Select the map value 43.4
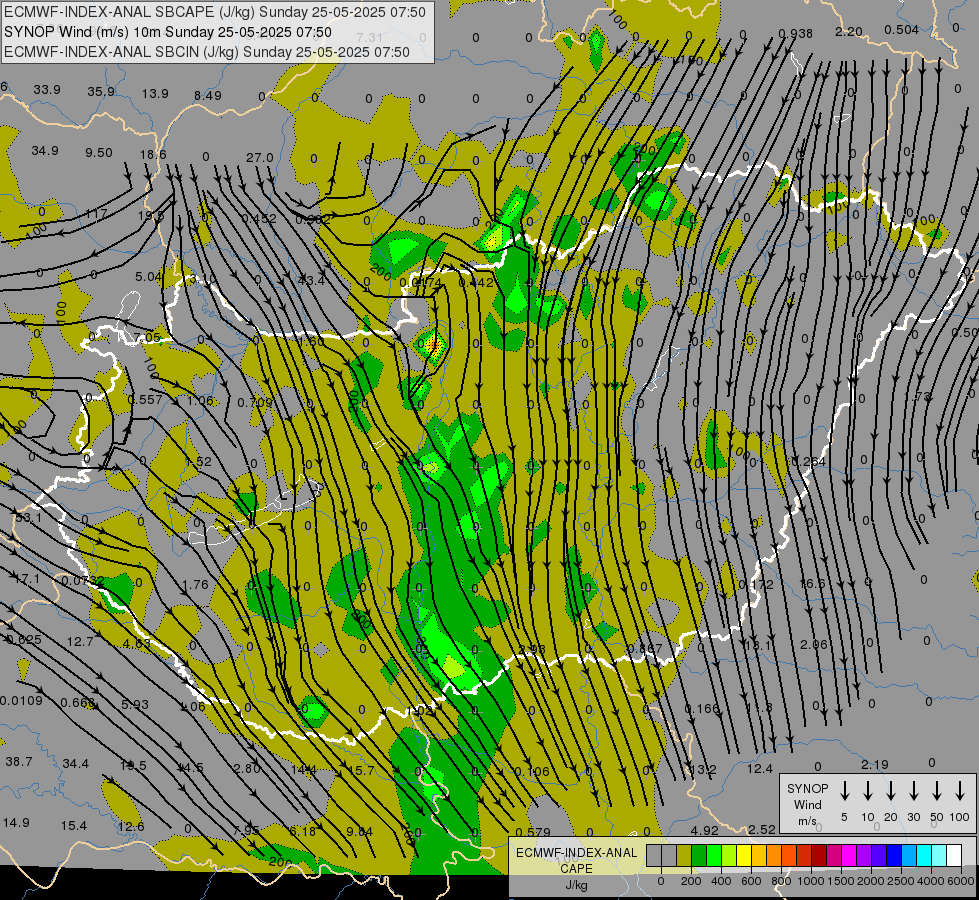The image size is (979, 900). click(311, 281)
